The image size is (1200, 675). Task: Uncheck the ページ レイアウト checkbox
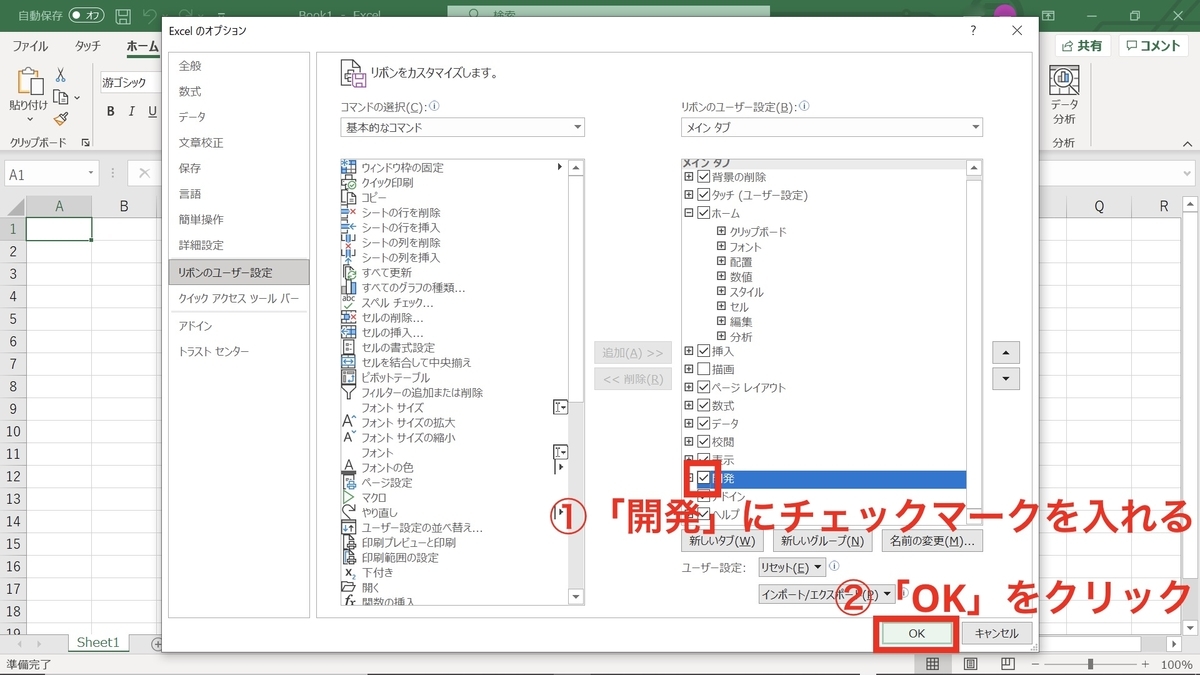pyautogui.click(x=704, y=387)
